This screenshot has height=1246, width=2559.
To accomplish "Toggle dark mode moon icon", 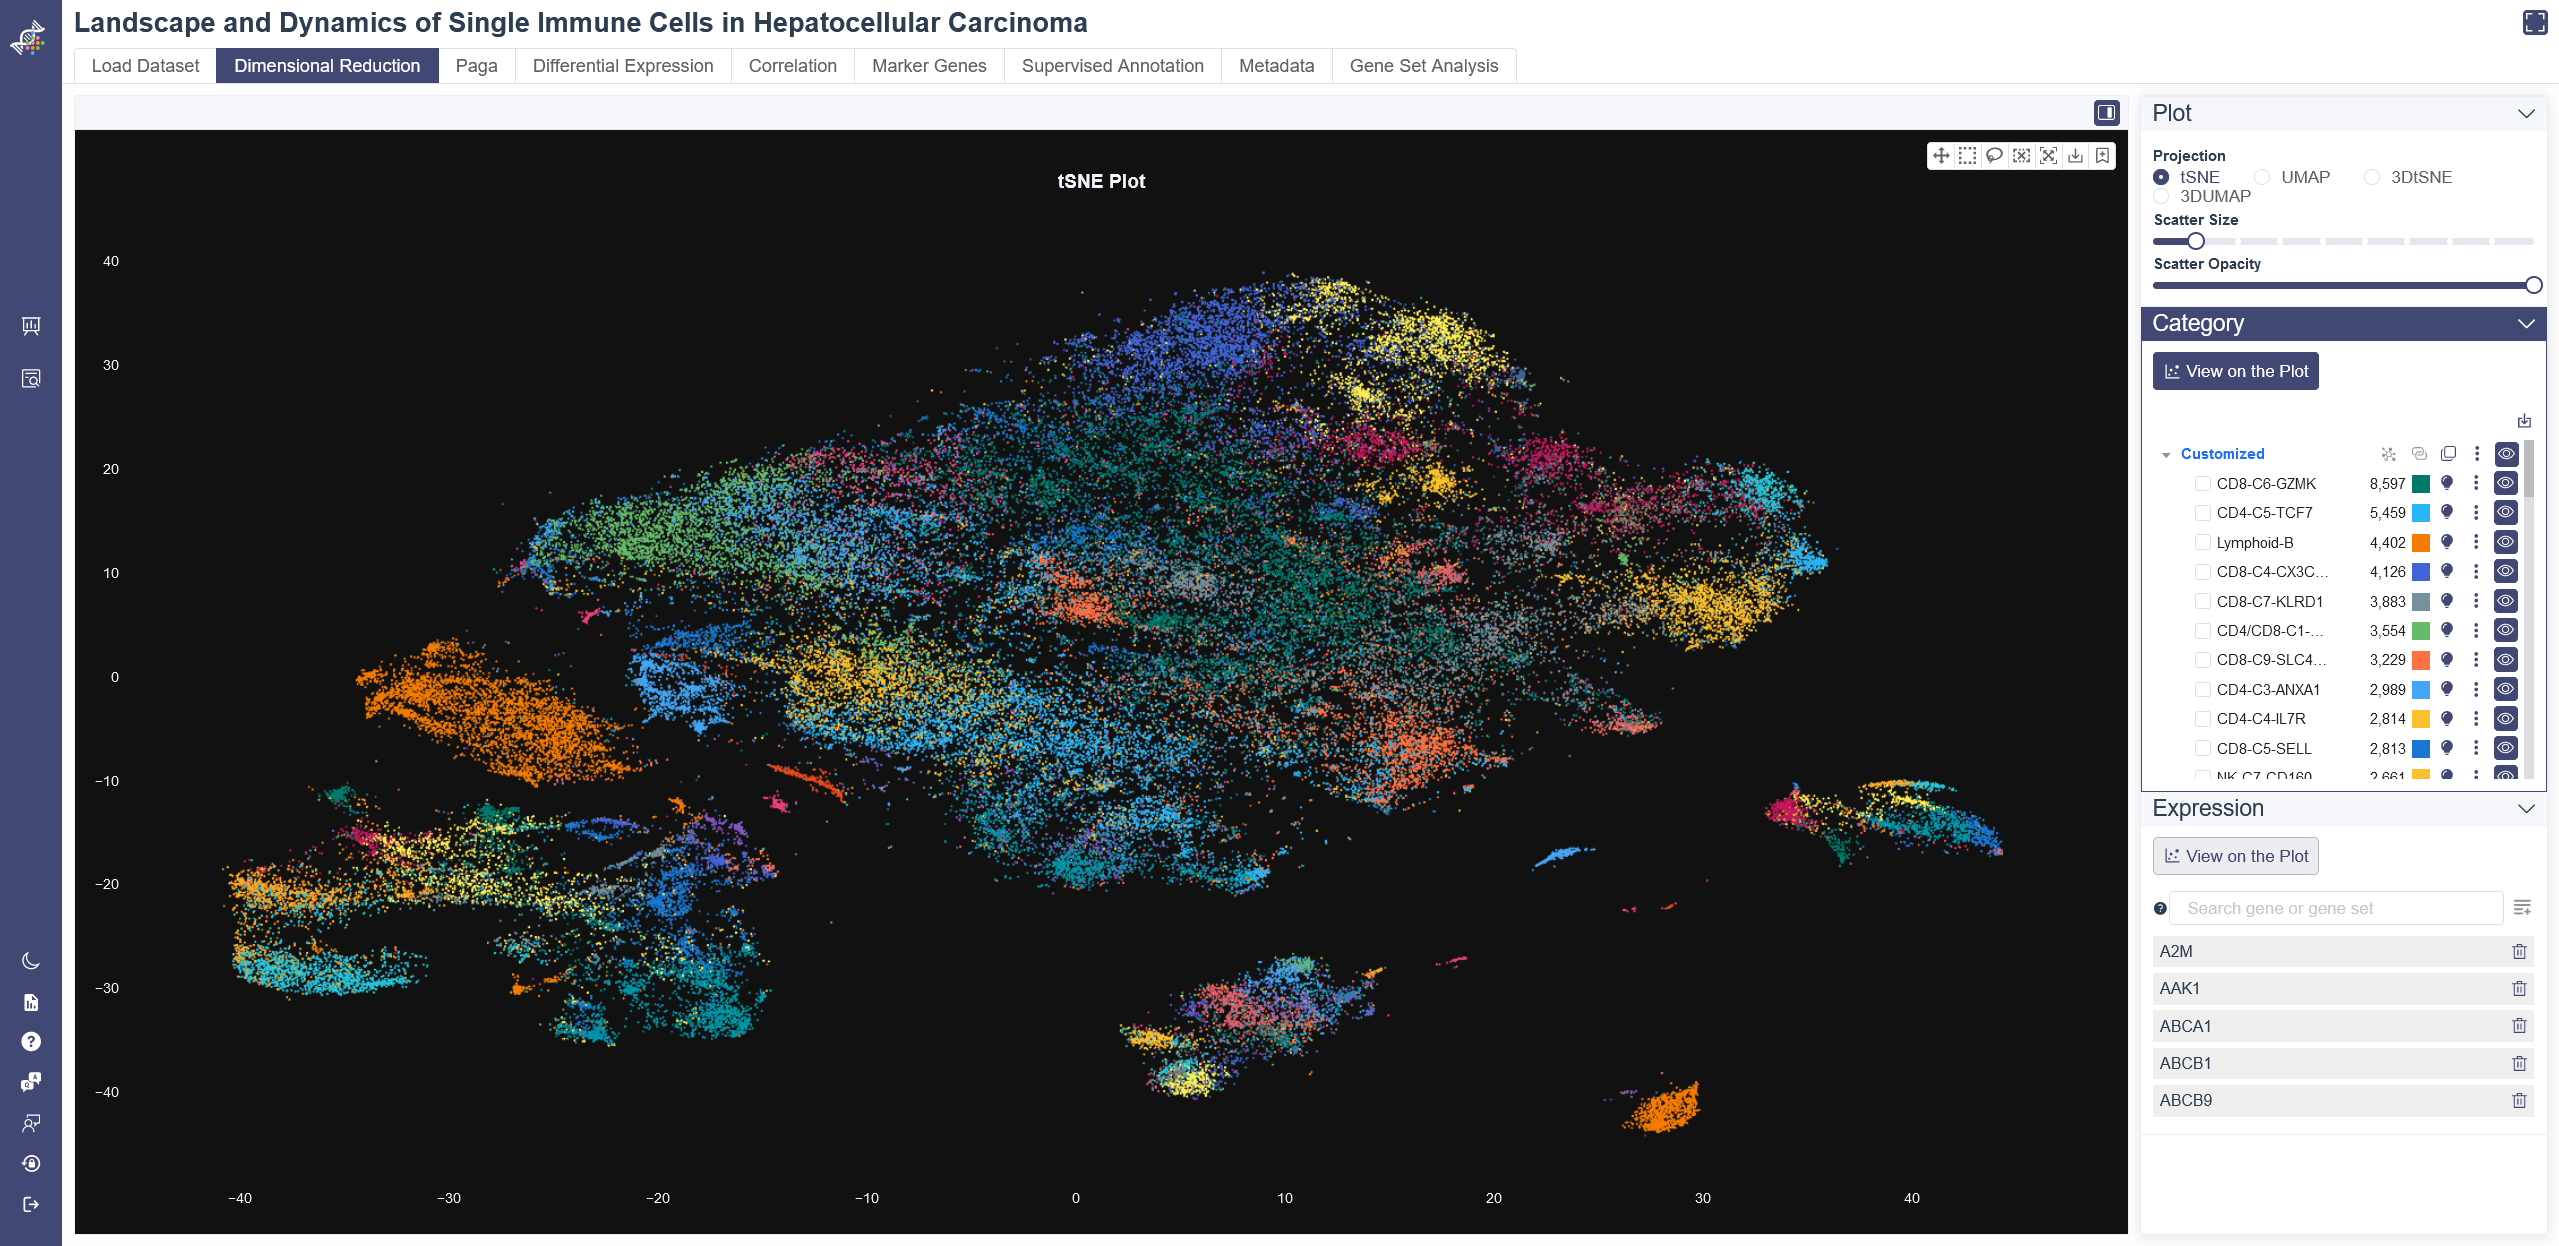I will click(31, 961).
